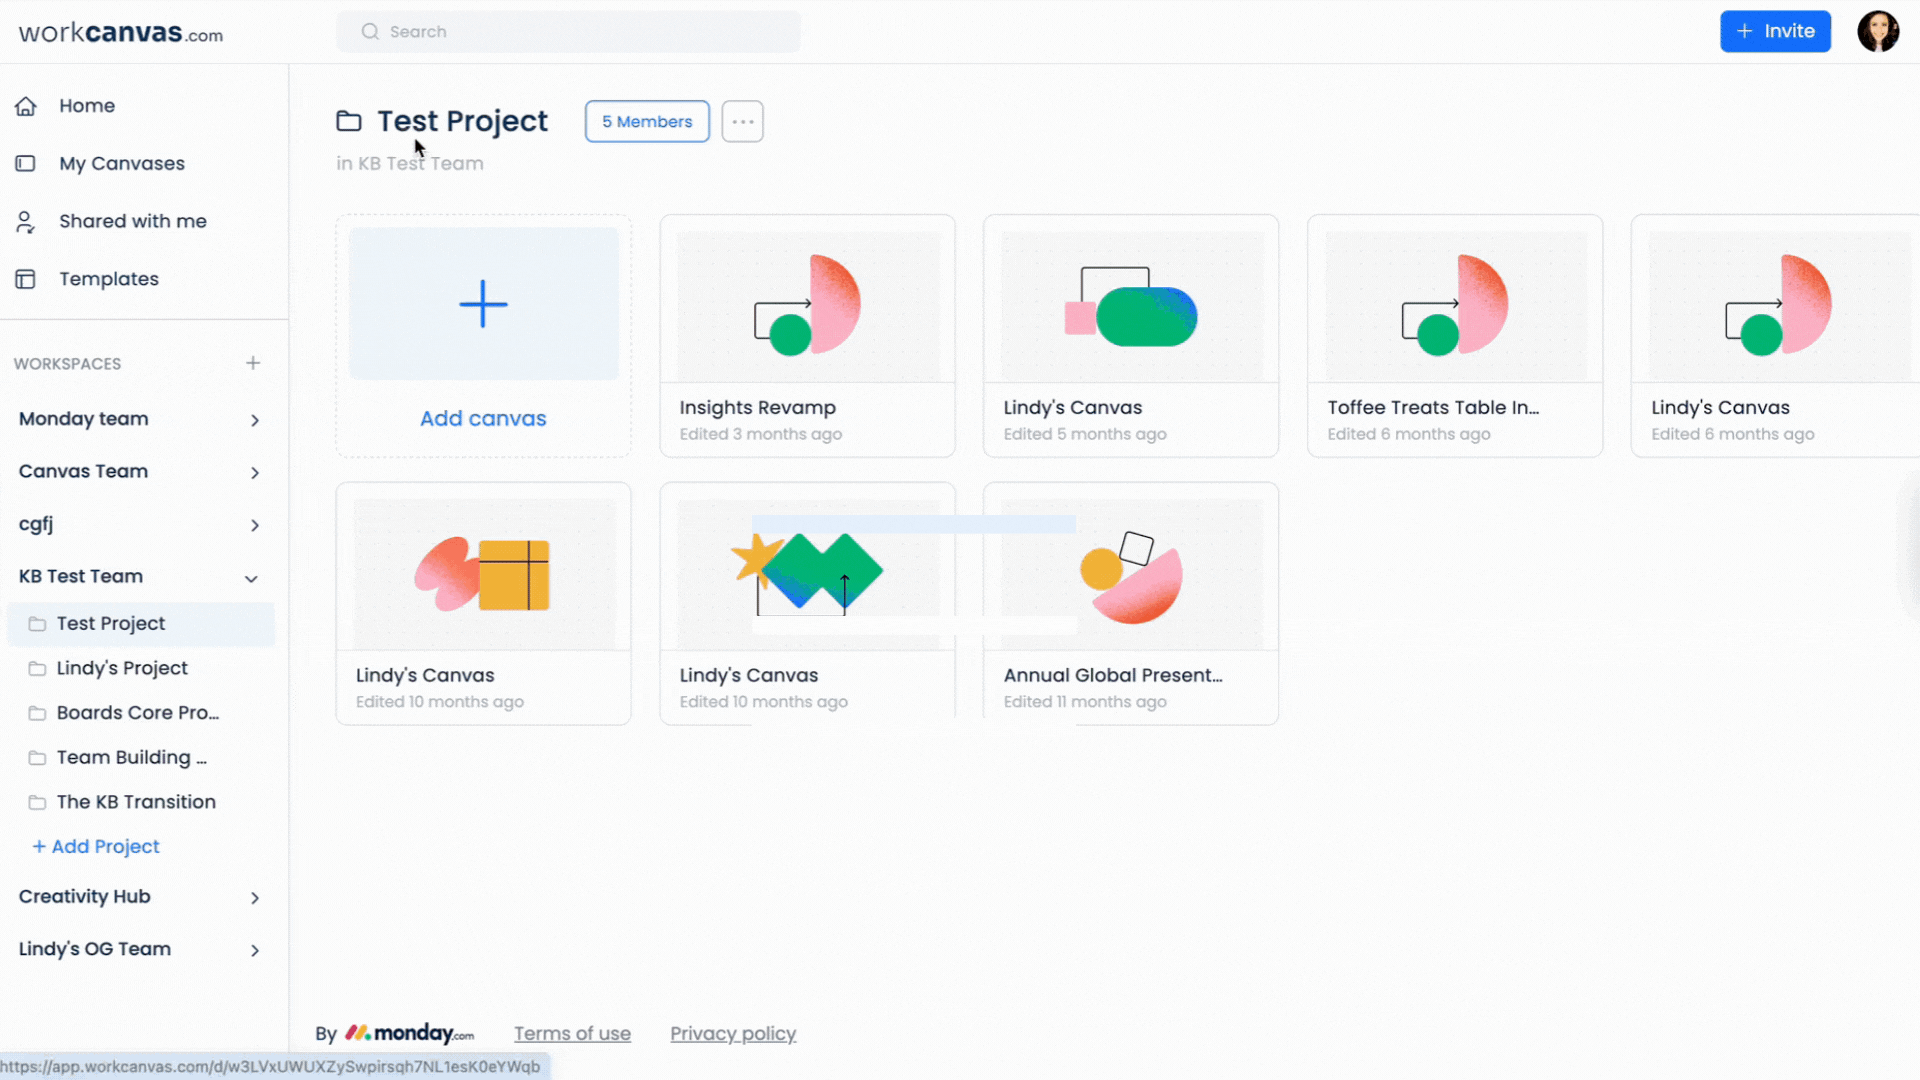
Task: Click the Test Project title folder icon
Action: pos(349,121)
